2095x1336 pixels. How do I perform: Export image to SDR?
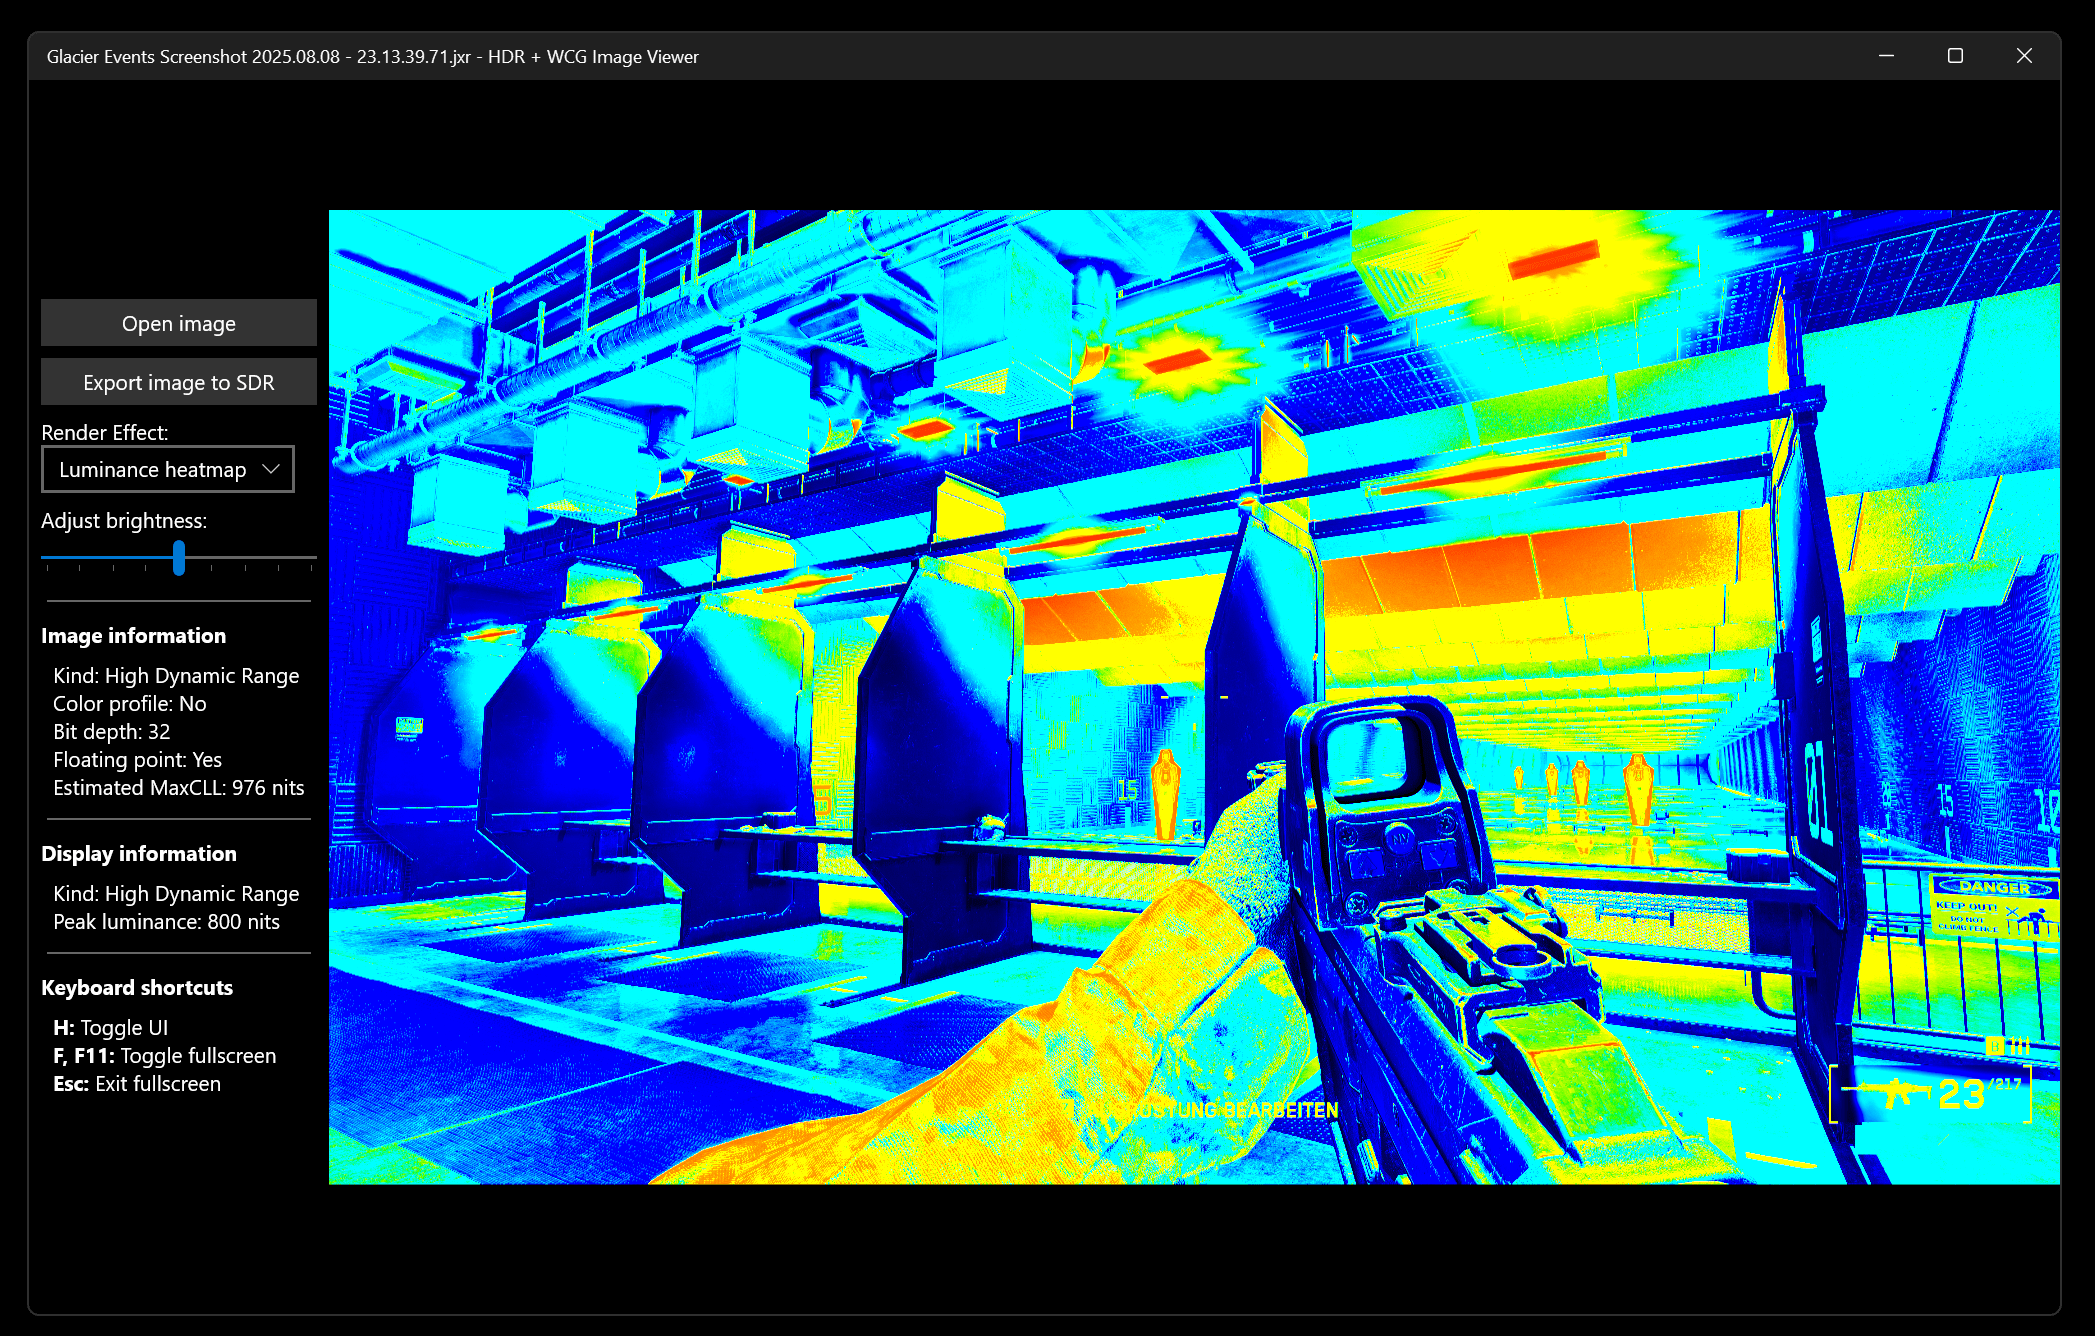pos(178,382)
